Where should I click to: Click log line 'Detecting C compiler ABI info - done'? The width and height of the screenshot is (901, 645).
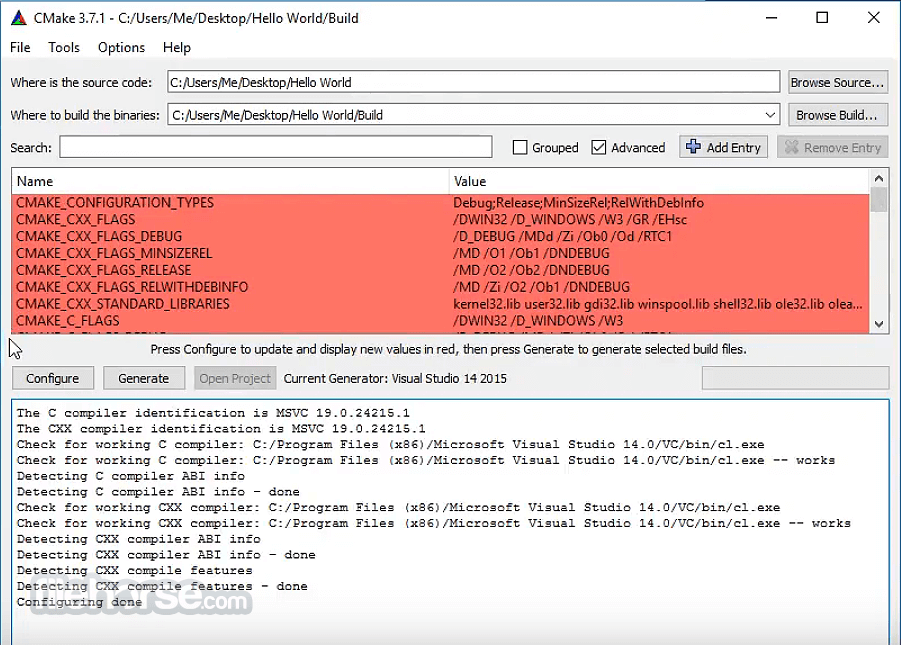(158, 492)
